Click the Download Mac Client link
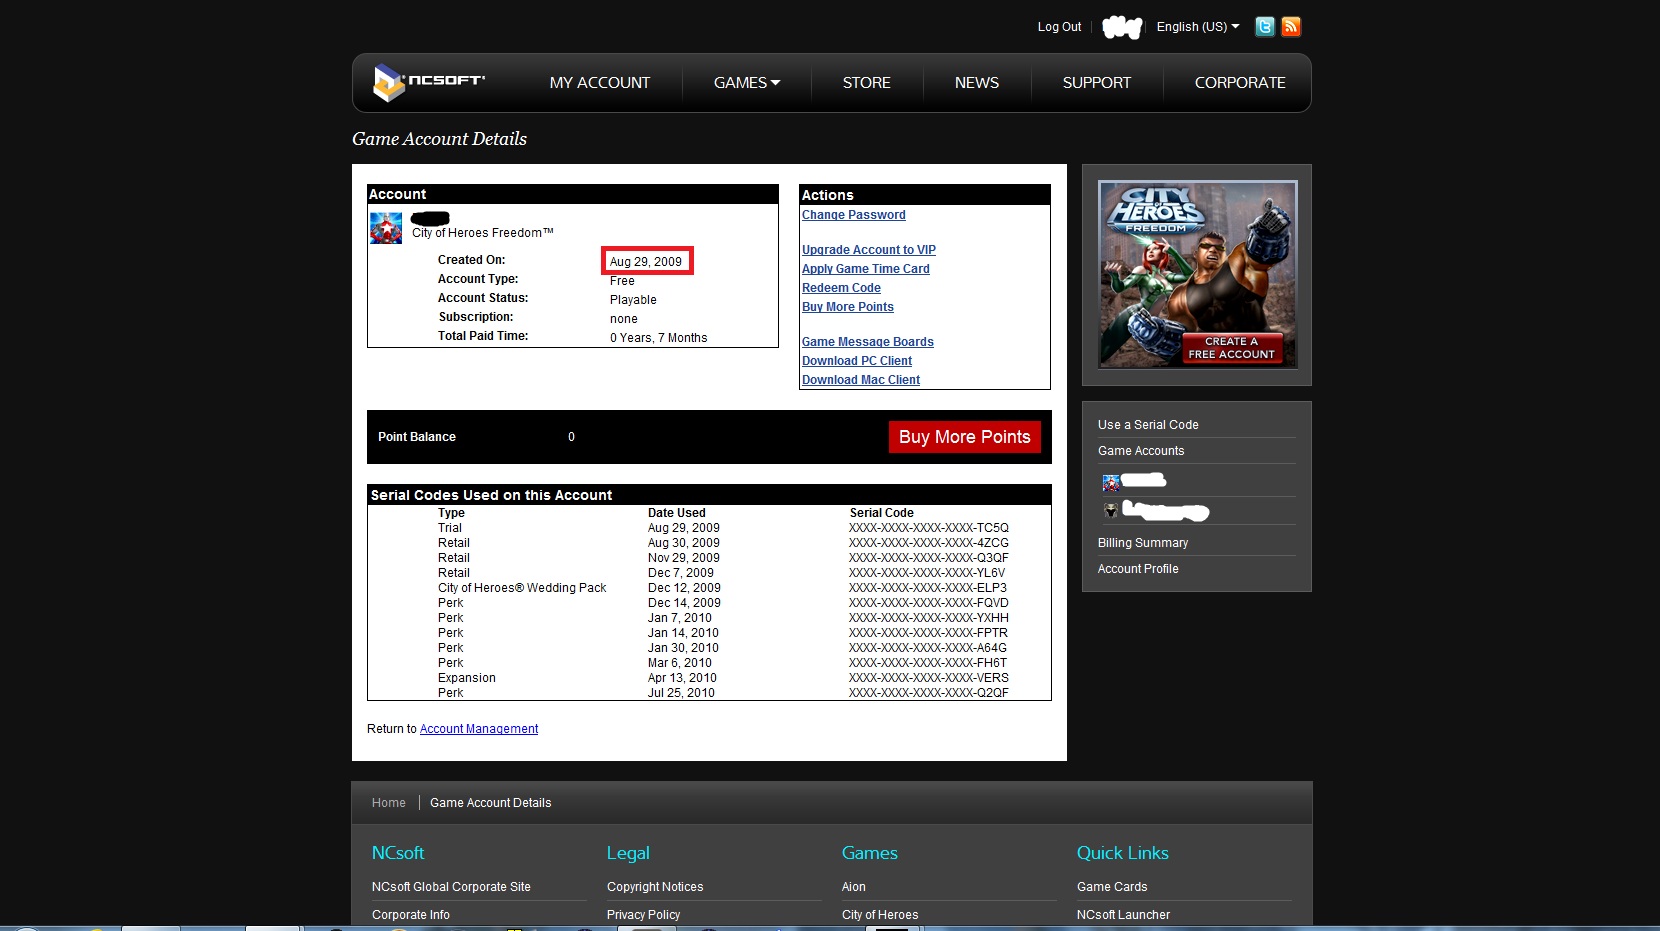The width and height of the screenshot is (1660, 931). point(861,380)
